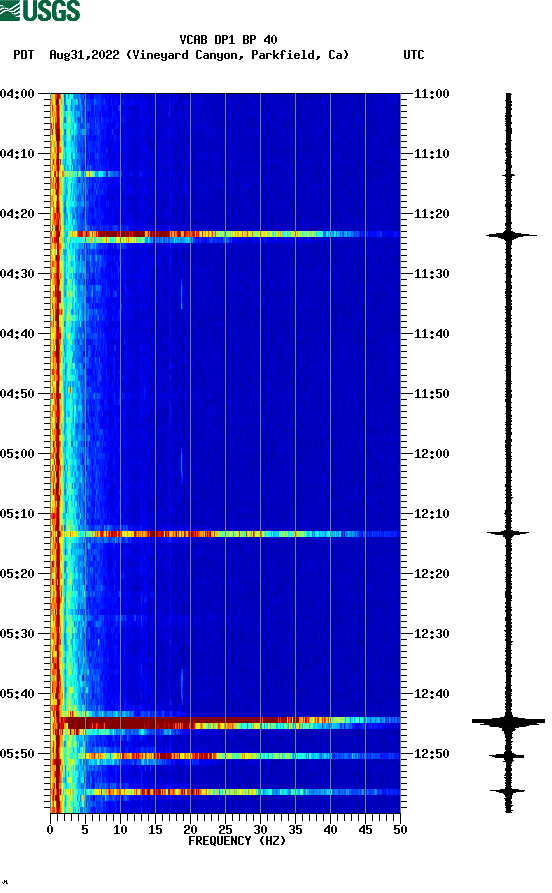The height and width of the screenshot is (893, 552).
Task: Click the USGS logo
Action: [x=40, y=10]
